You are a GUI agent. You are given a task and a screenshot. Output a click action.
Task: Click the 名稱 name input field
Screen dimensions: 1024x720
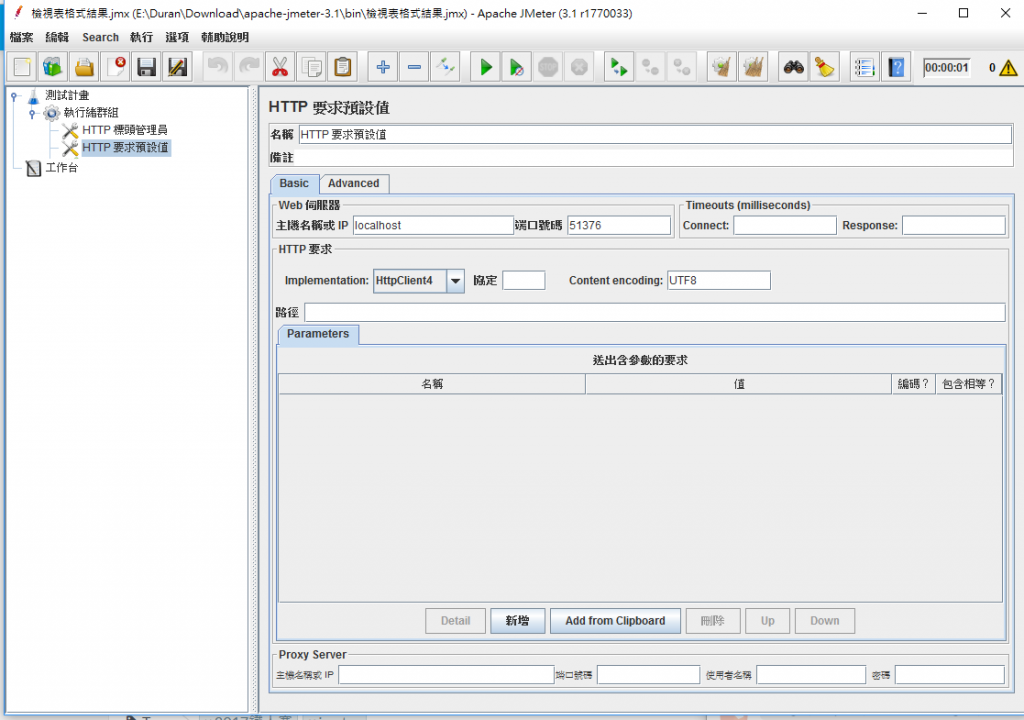[655, 135]
